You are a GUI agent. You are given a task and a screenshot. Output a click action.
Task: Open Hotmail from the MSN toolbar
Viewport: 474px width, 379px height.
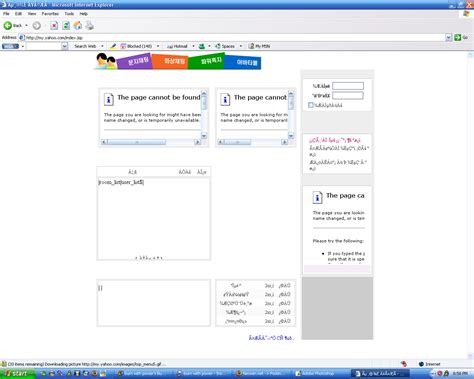click(178, 46)
